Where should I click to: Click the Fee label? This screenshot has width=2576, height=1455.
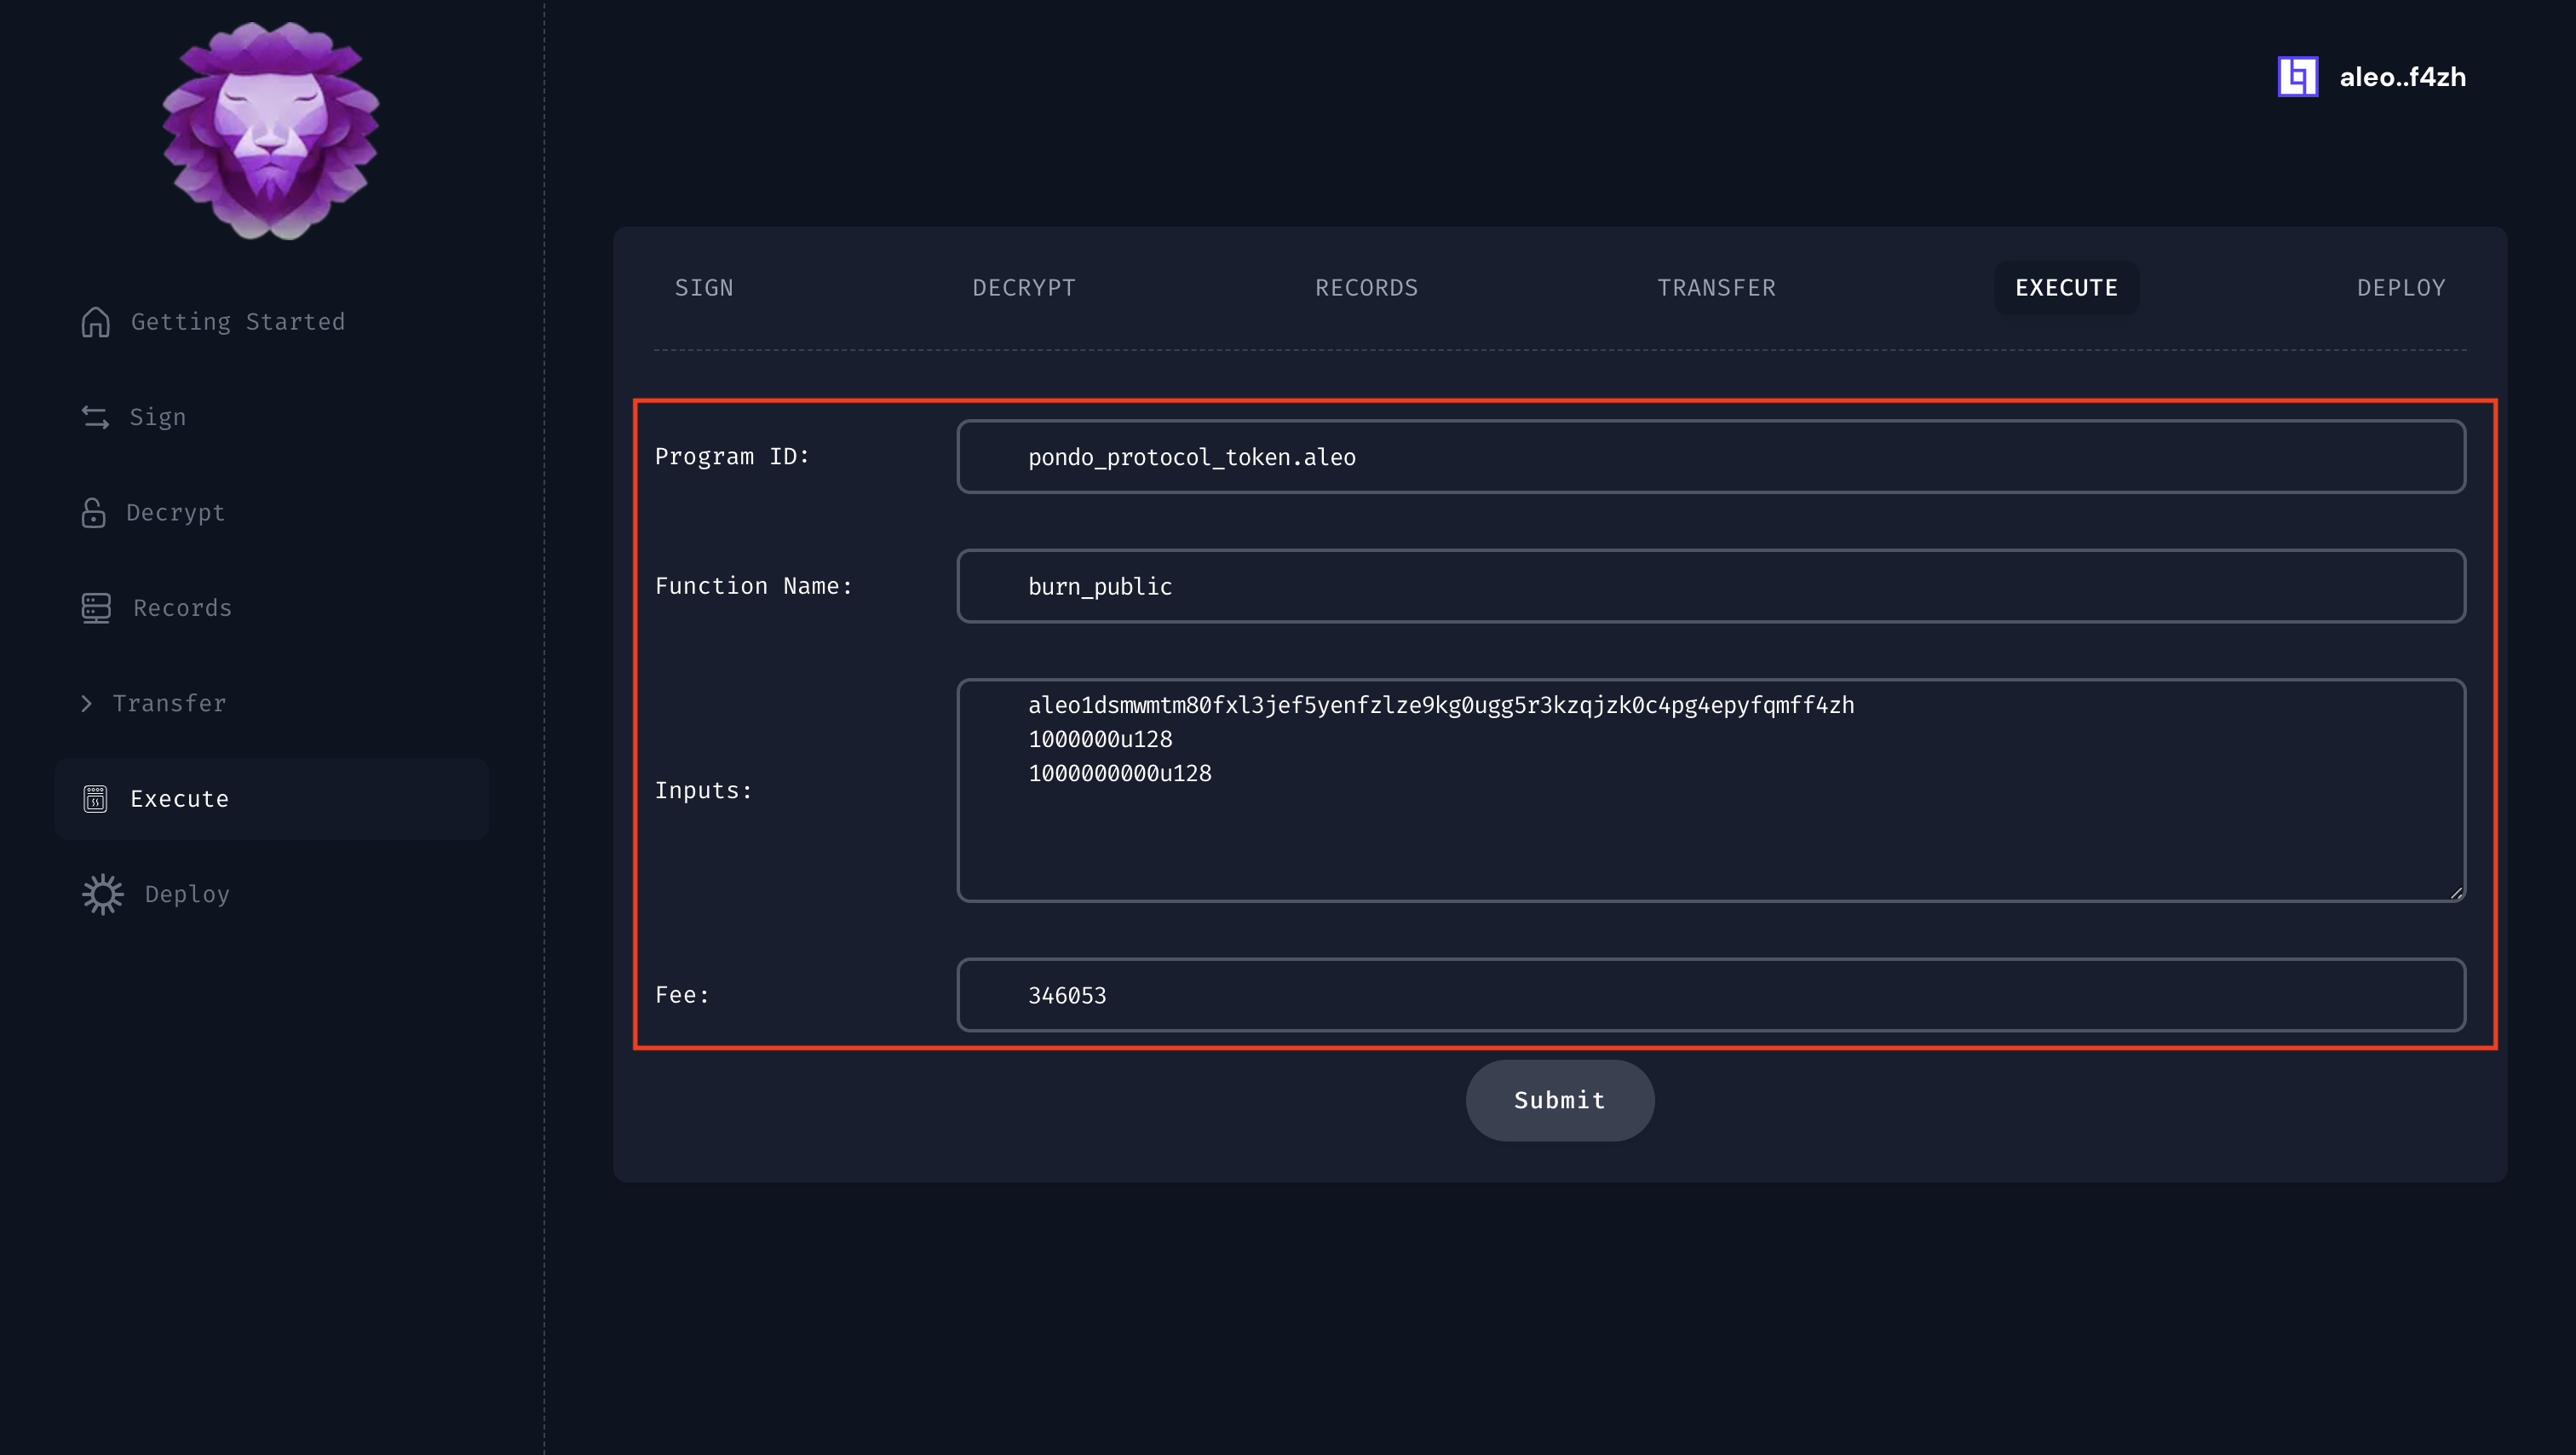[682, 995]
